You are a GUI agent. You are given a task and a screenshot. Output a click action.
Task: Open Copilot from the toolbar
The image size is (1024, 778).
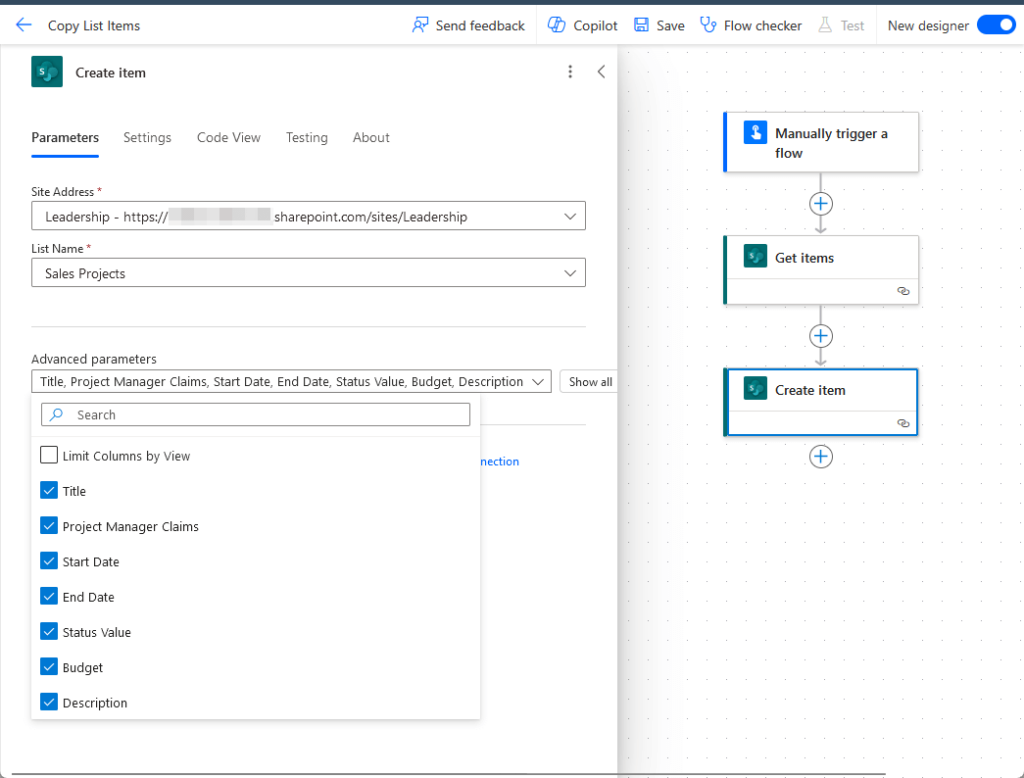(x=582, y=25)
